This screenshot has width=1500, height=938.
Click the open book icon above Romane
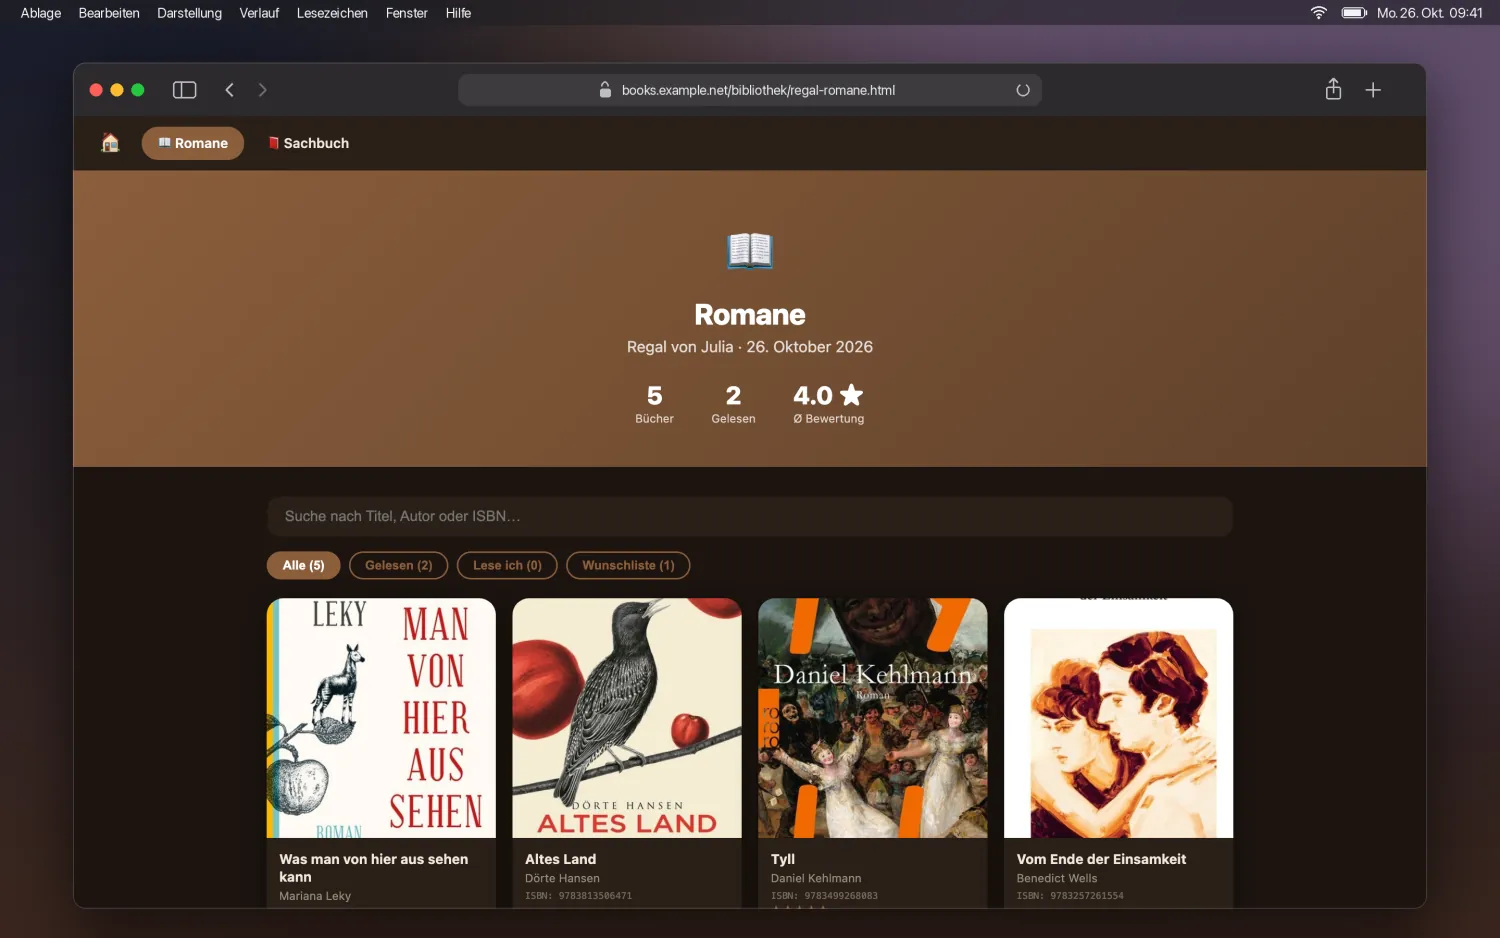(x=750, y=250)
